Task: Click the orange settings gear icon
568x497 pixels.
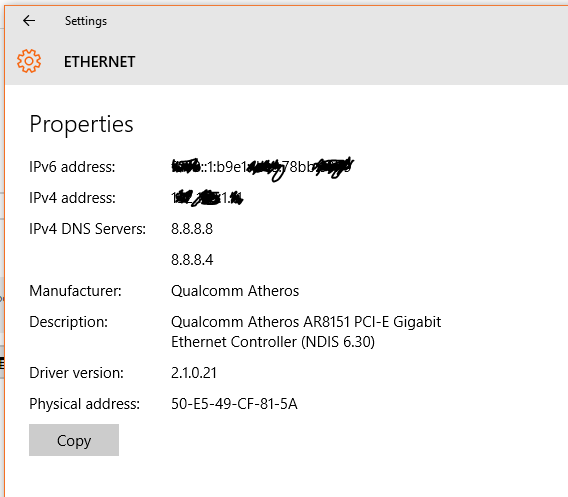Action: (x=29, y=61)
